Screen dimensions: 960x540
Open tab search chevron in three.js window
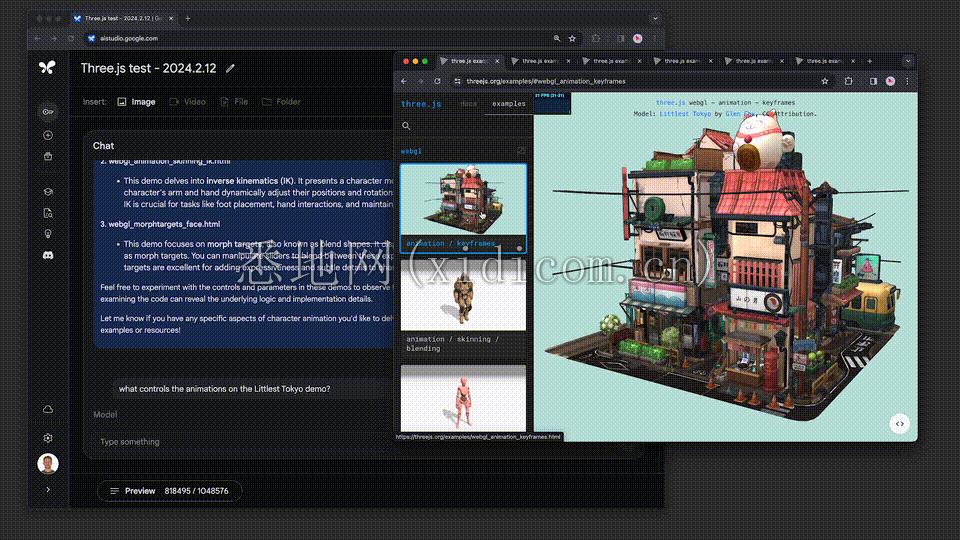click(908, 61)
